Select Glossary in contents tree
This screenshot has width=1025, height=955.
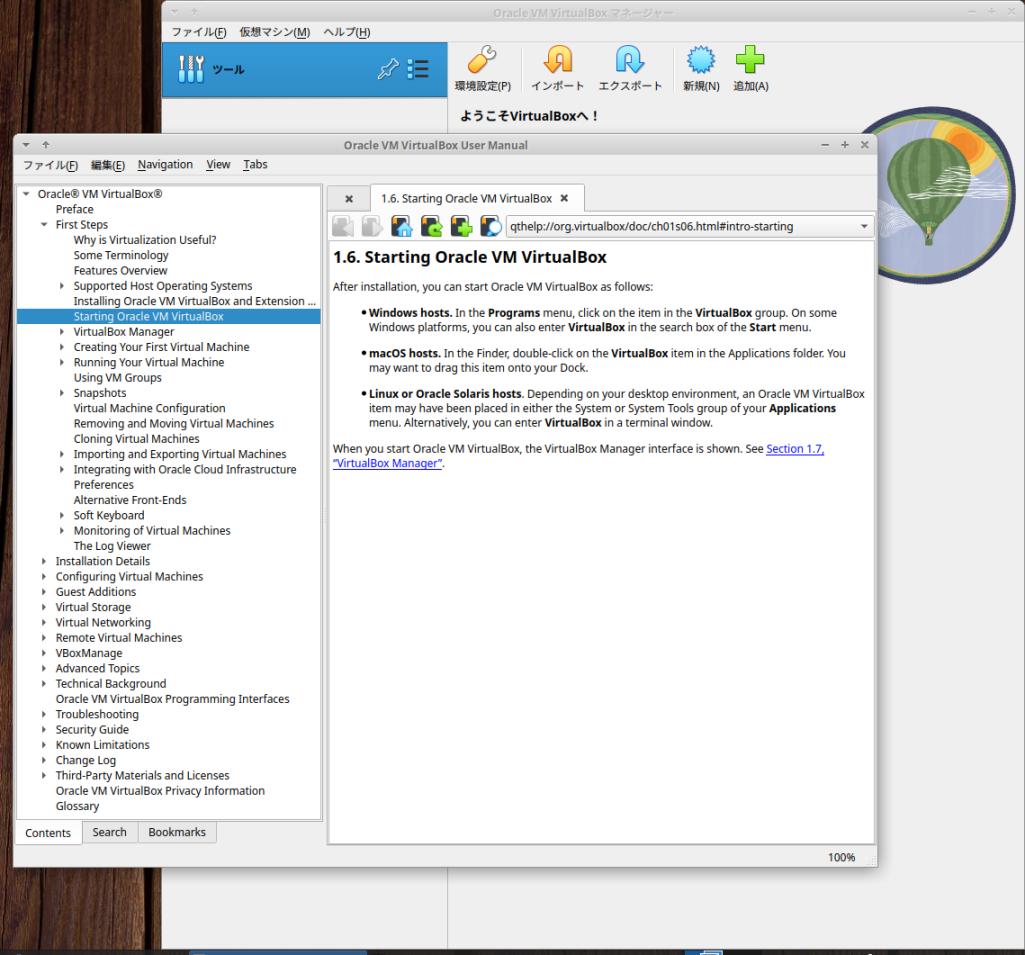[x=78, y=806]
